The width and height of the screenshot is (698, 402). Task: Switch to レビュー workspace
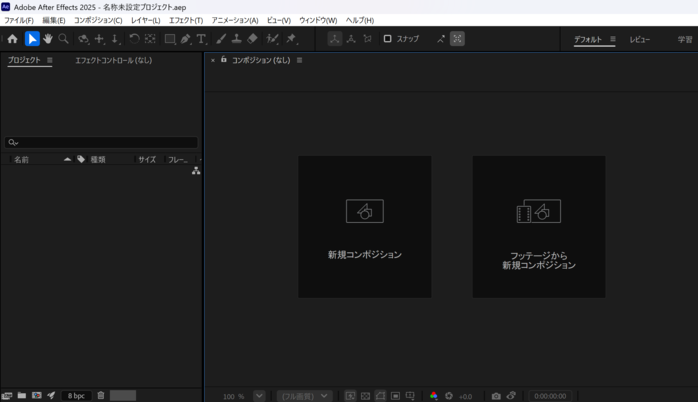640,39
